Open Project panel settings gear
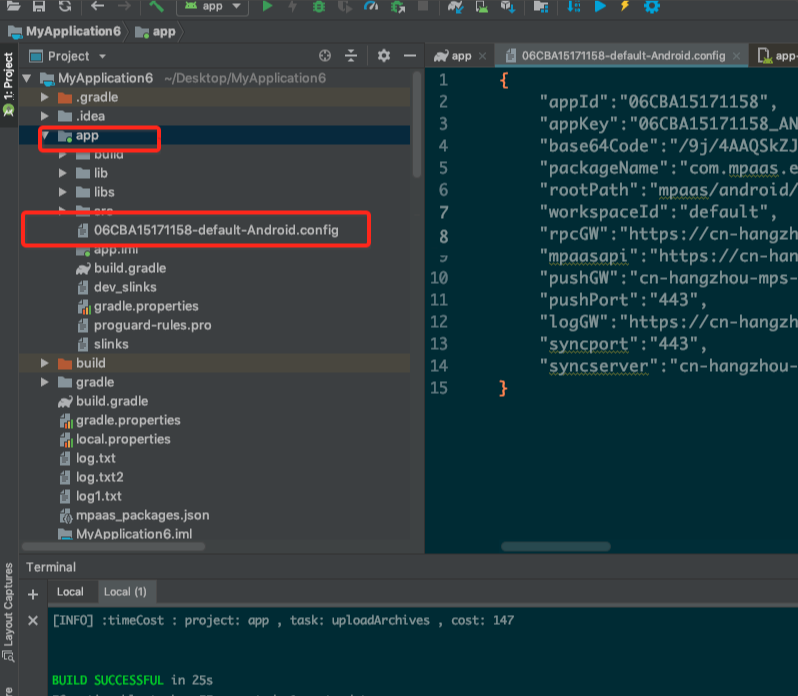 (x=384, y=56)
